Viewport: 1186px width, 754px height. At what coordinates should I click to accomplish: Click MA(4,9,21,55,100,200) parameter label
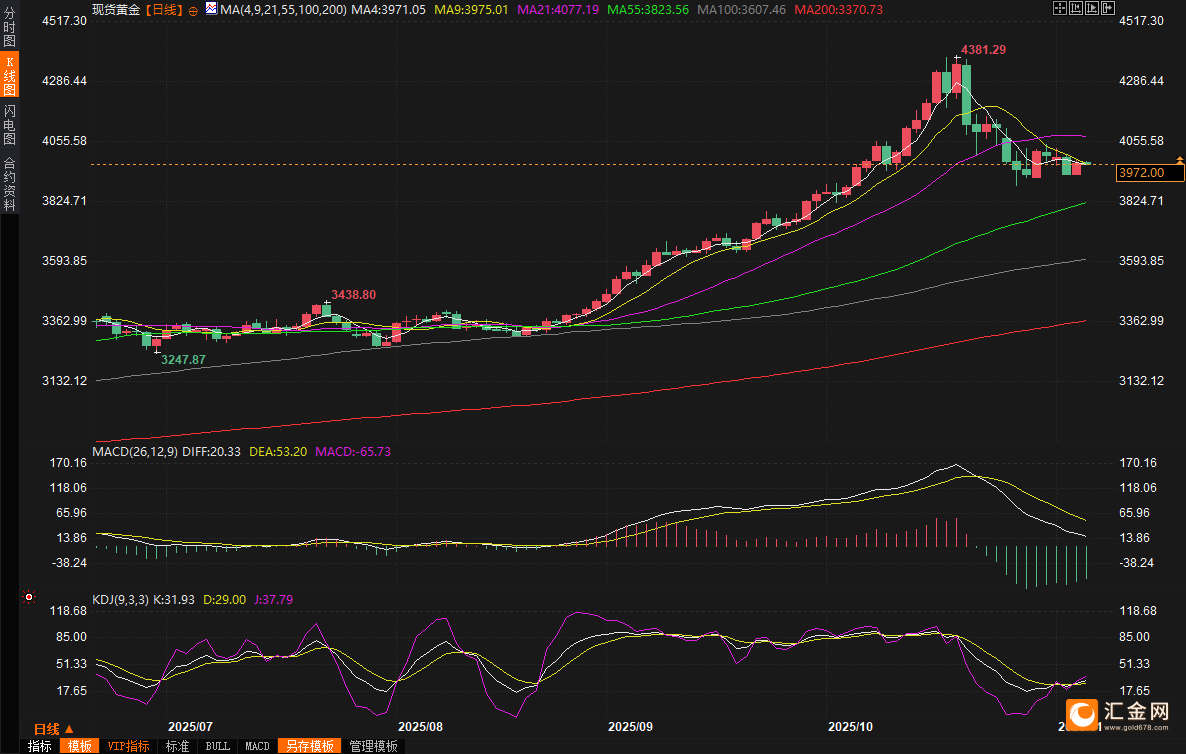coord(284,10)
